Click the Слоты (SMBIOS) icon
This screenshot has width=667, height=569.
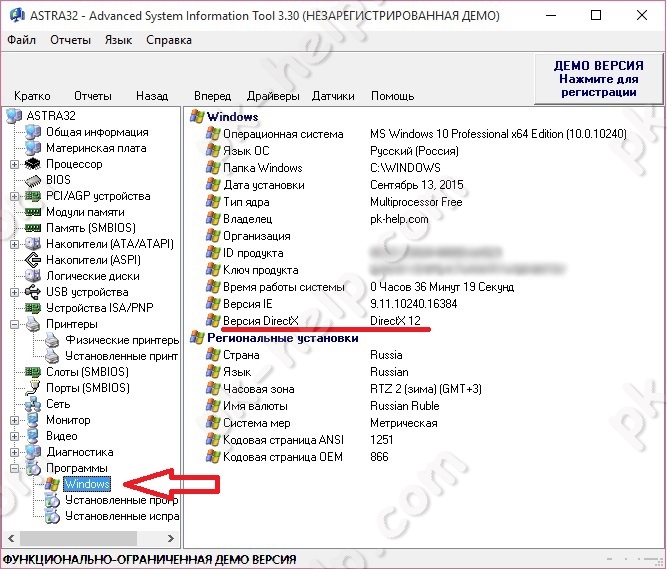coord(33,372)
